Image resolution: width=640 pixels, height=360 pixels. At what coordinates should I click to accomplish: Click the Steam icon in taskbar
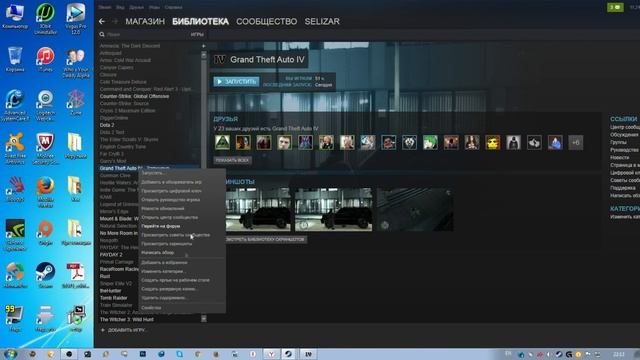coord(288,354)
